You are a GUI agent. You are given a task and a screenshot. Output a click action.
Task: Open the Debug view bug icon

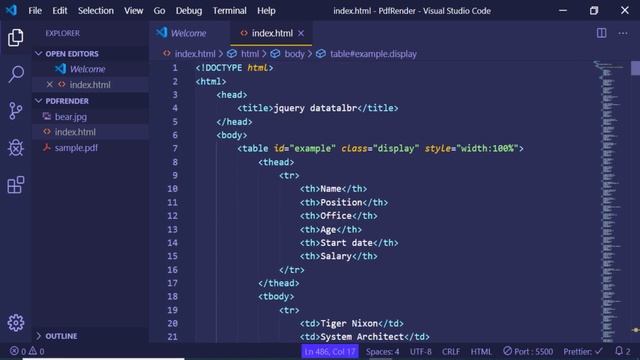tap(16, 147)
